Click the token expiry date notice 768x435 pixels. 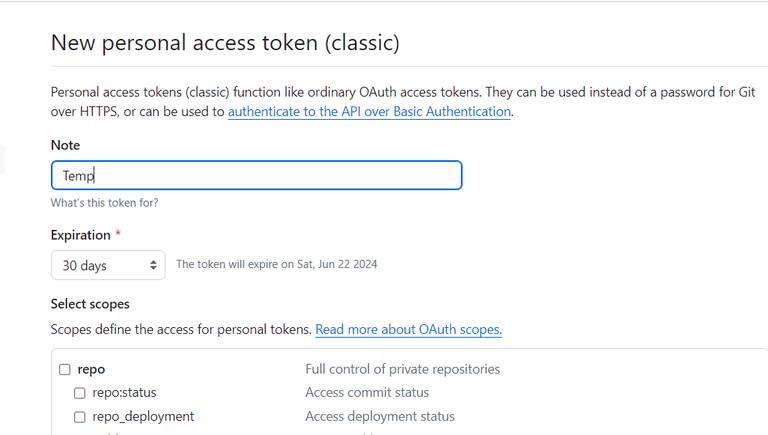(x=276, y=265)
